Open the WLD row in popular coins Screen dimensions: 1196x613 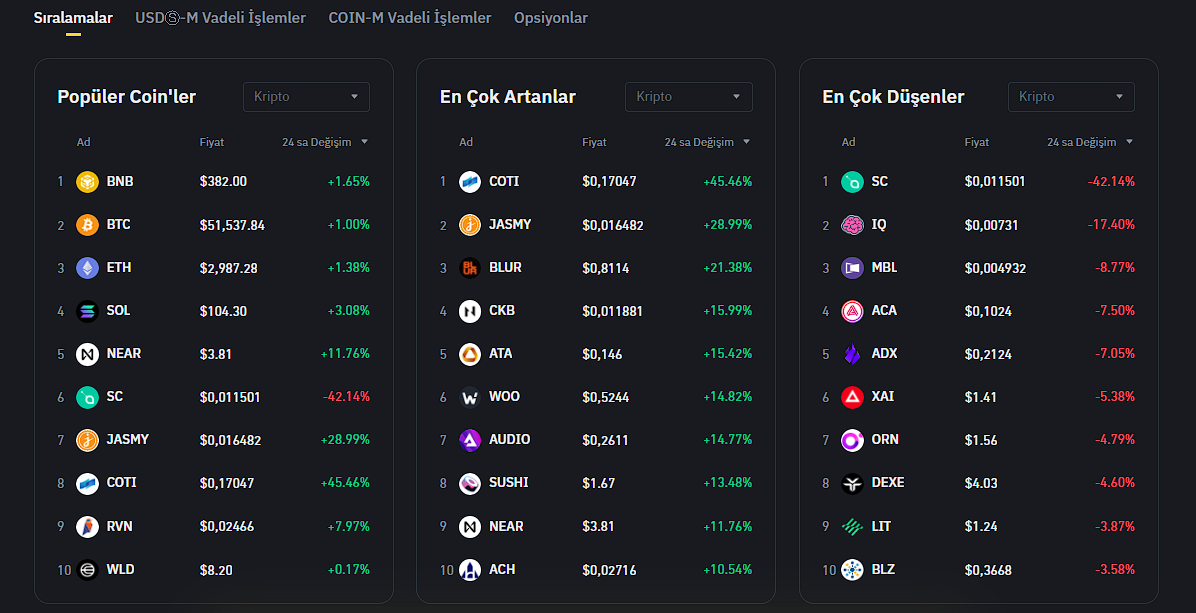[x=120, y=570]
